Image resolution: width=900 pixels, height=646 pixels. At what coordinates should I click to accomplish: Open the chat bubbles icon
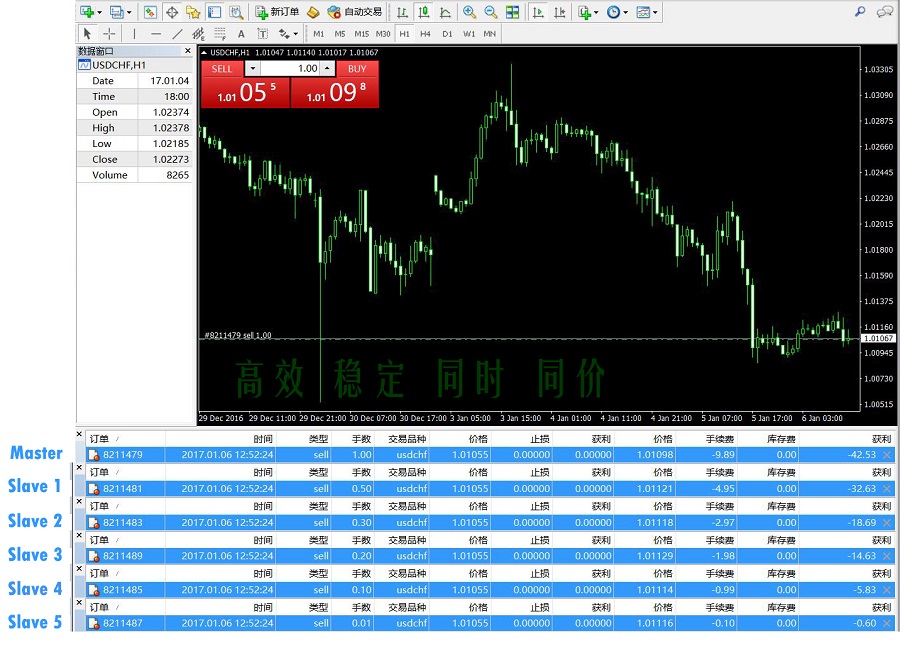pyautogui.click(x=885, y=12)
